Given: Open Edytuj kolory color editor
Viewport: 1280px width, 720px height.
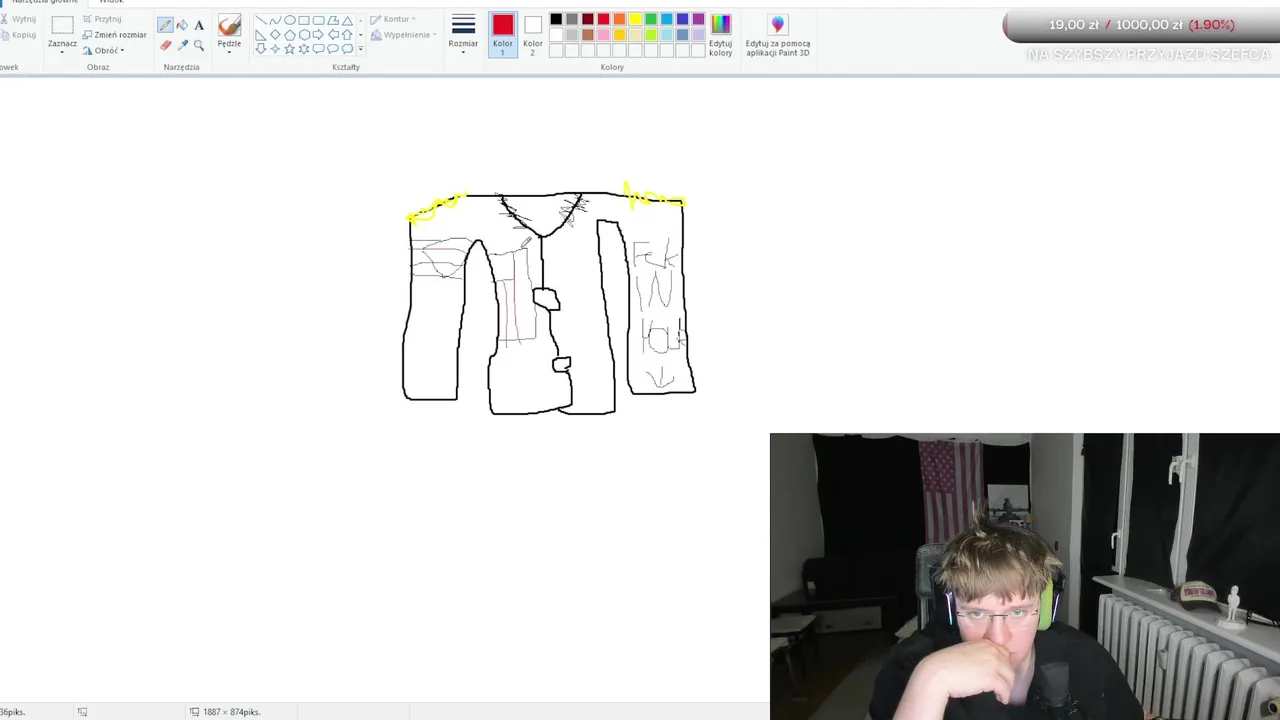Looking at the screenshot, I should coord(720,33).
